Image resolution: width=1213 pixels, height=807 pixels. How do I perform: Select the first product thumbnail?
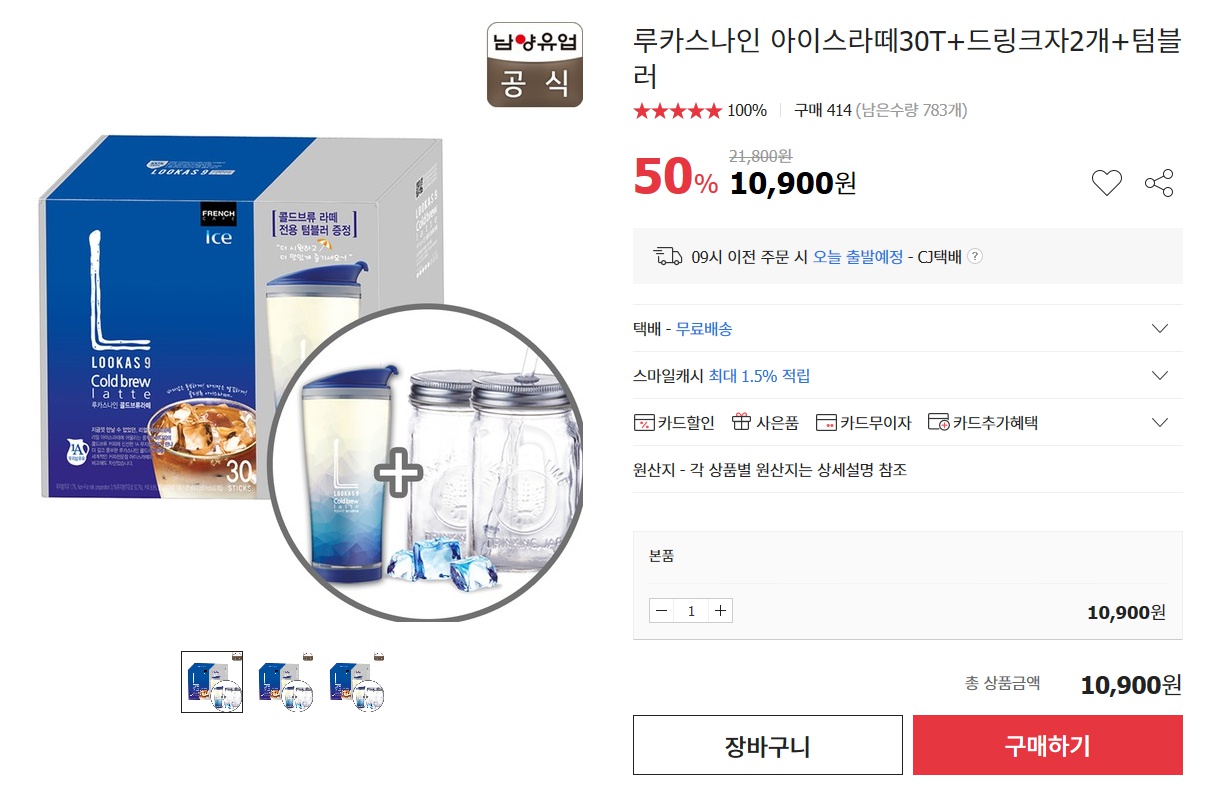point(212,682)
